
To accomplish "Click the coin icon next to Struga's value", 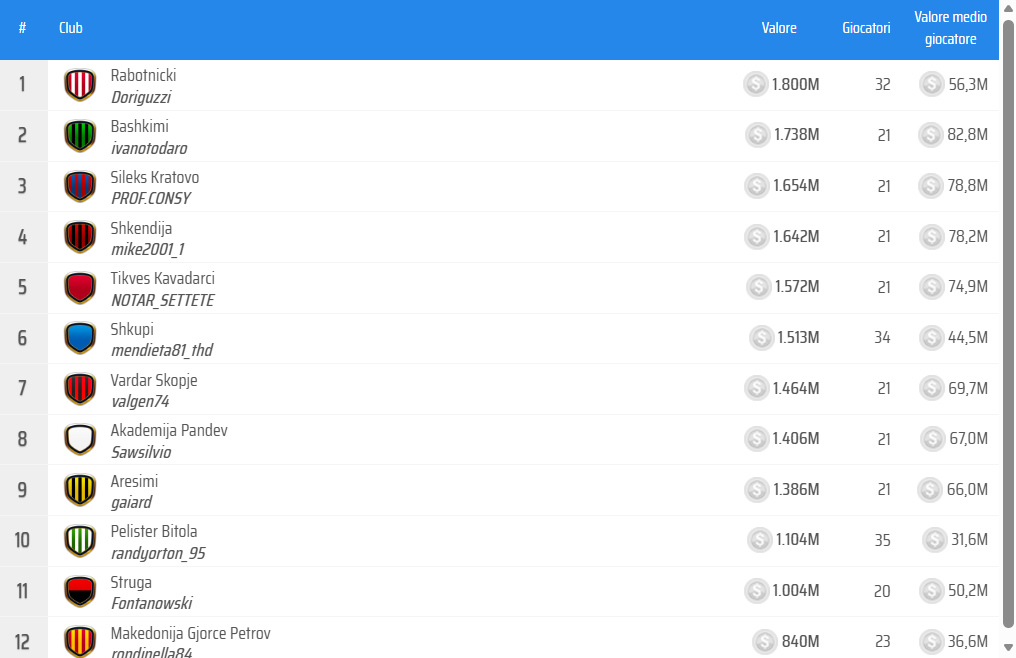I will pos(757,591).
